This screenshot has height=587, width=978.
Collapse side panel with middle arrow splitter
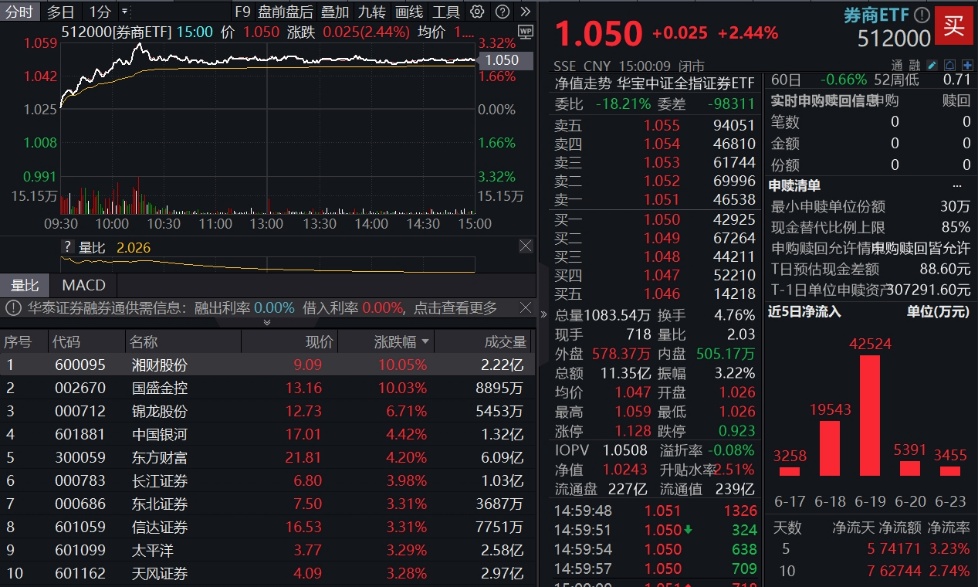tap(543, 314)
